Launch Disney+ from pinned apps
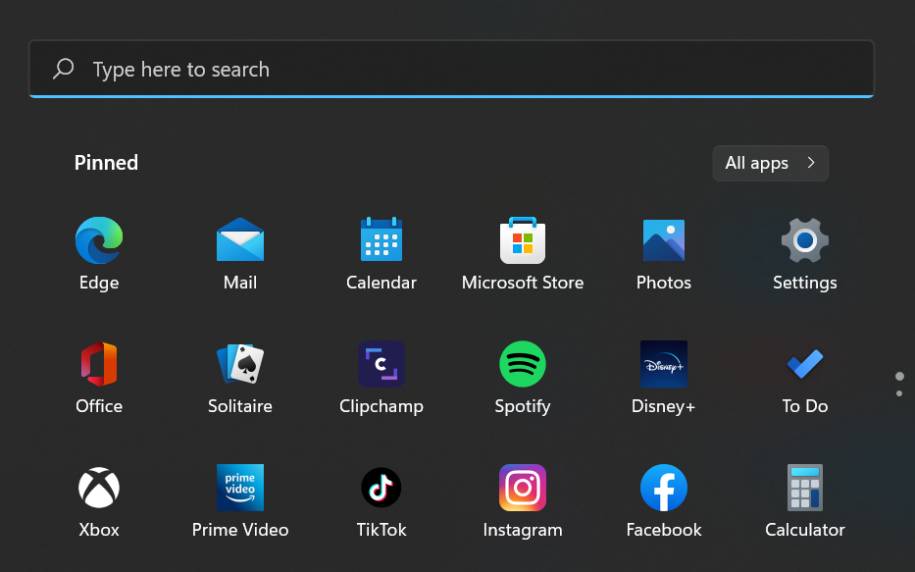Viewport: 915px width, 572px height. pyautogui.click(x=663, y=364)
